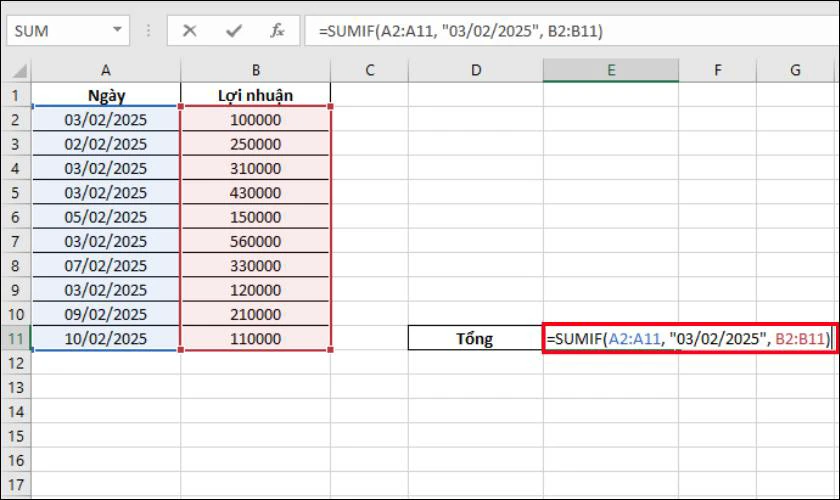840x500 pixels.
Task: Click the SUMIF formula in cell E11
Action: pyautogui.click(x=689, y=338)
